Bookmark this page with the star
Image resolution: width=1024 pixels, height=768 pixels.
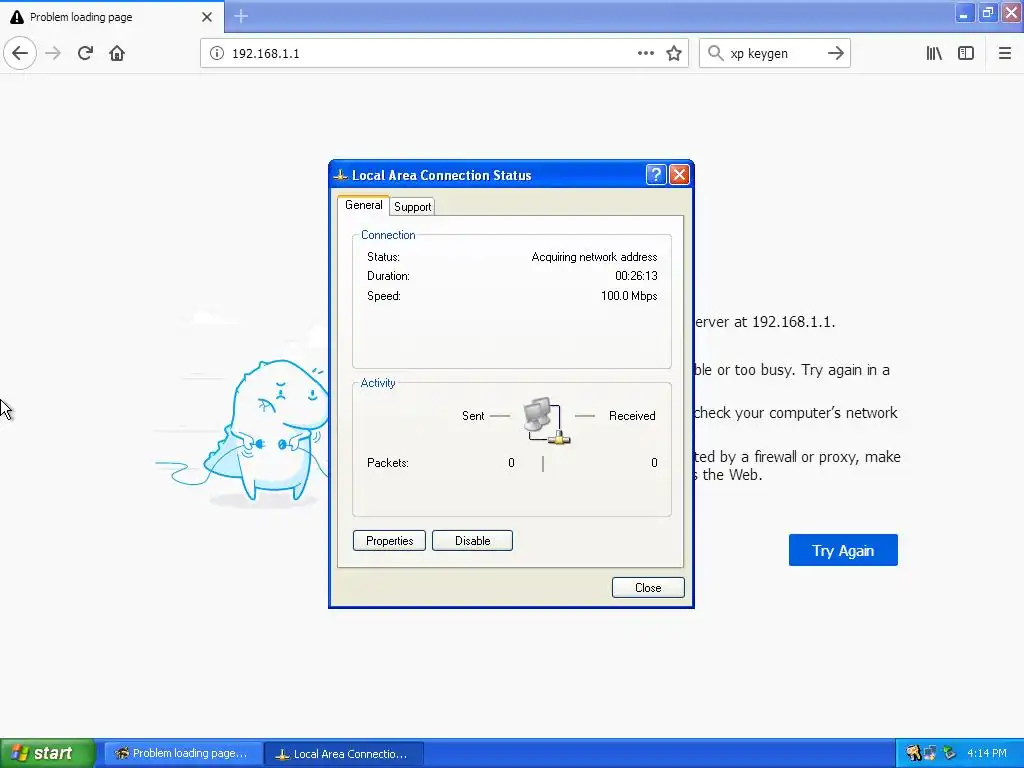point(674,53)
